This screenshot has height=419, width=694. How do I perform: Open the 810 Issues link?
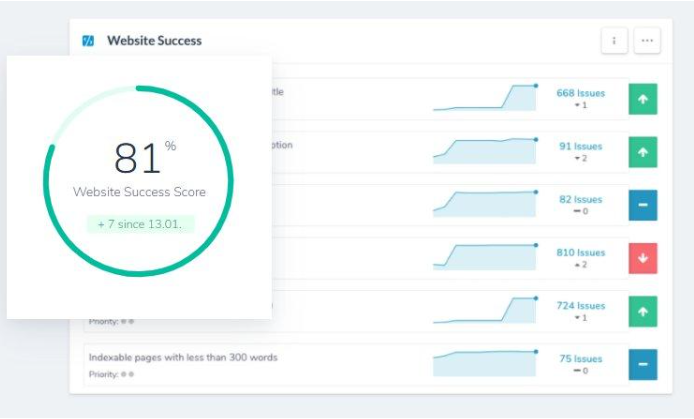point(581,252)
